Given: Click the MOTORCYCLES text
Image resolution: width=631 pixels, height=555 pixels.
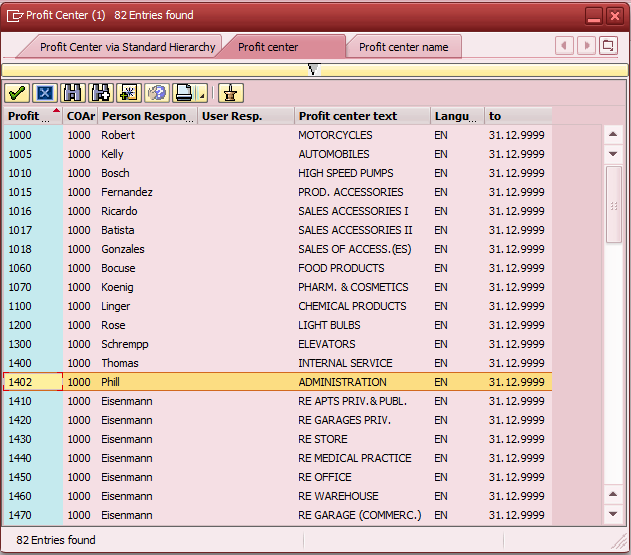Looking at the screenshot, I should (x=335, y=135).
